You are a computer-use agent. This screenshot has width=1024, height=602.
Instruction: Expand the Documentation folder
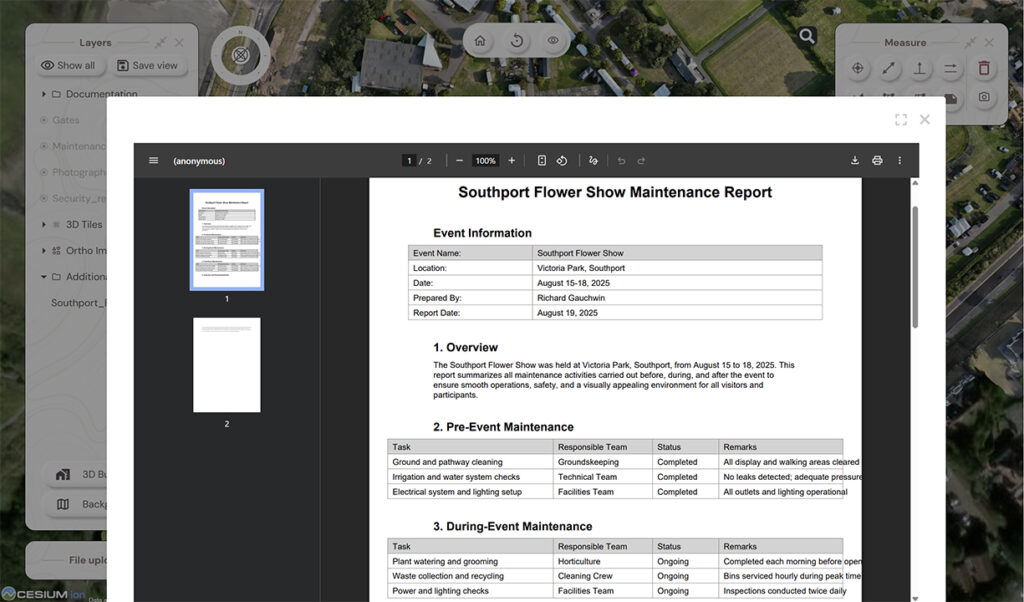coord(44,94)
